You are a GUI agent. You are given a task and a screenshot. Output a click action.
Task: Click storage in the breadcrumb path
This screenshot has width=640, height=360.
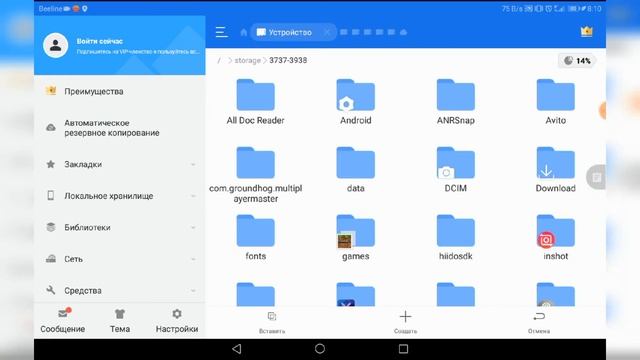(247, 60)
